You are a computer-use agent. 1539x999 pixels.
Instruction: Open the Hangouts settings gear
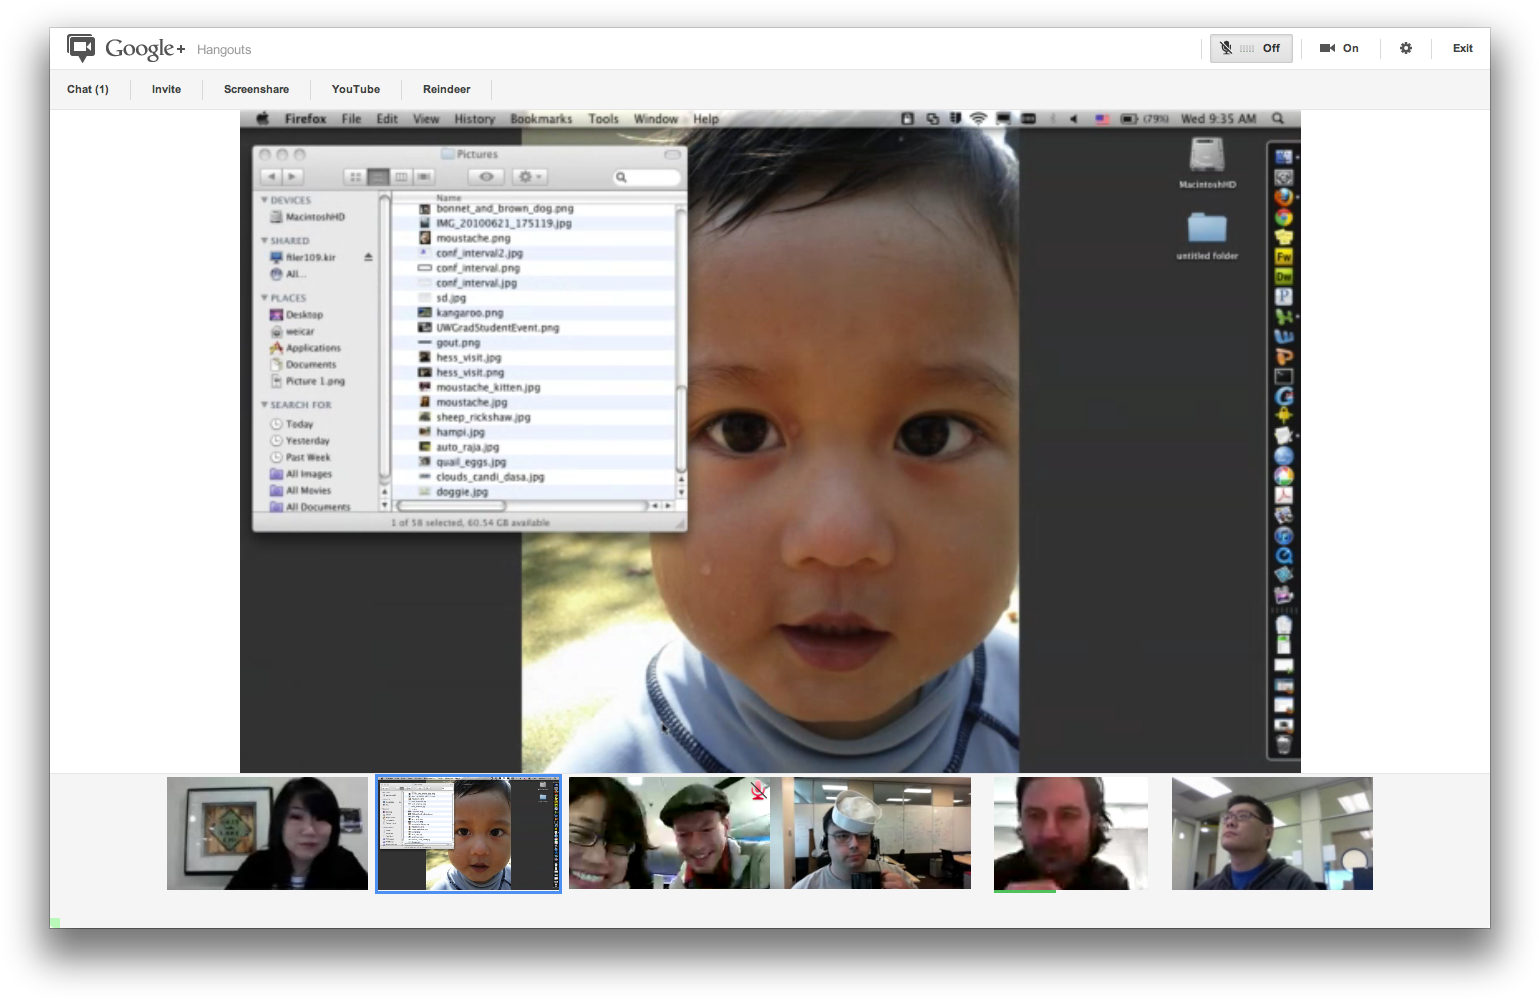coord(1406,48)
